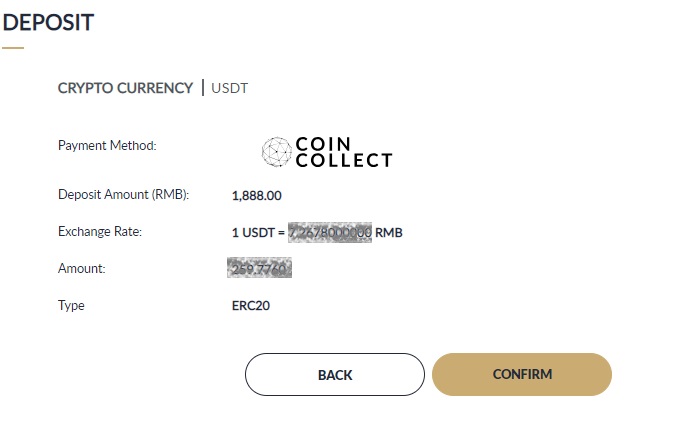Click the RMB unit after exchange rate
Screen dimensions: 686x424
pyautogui.click(x=389, y=233)
